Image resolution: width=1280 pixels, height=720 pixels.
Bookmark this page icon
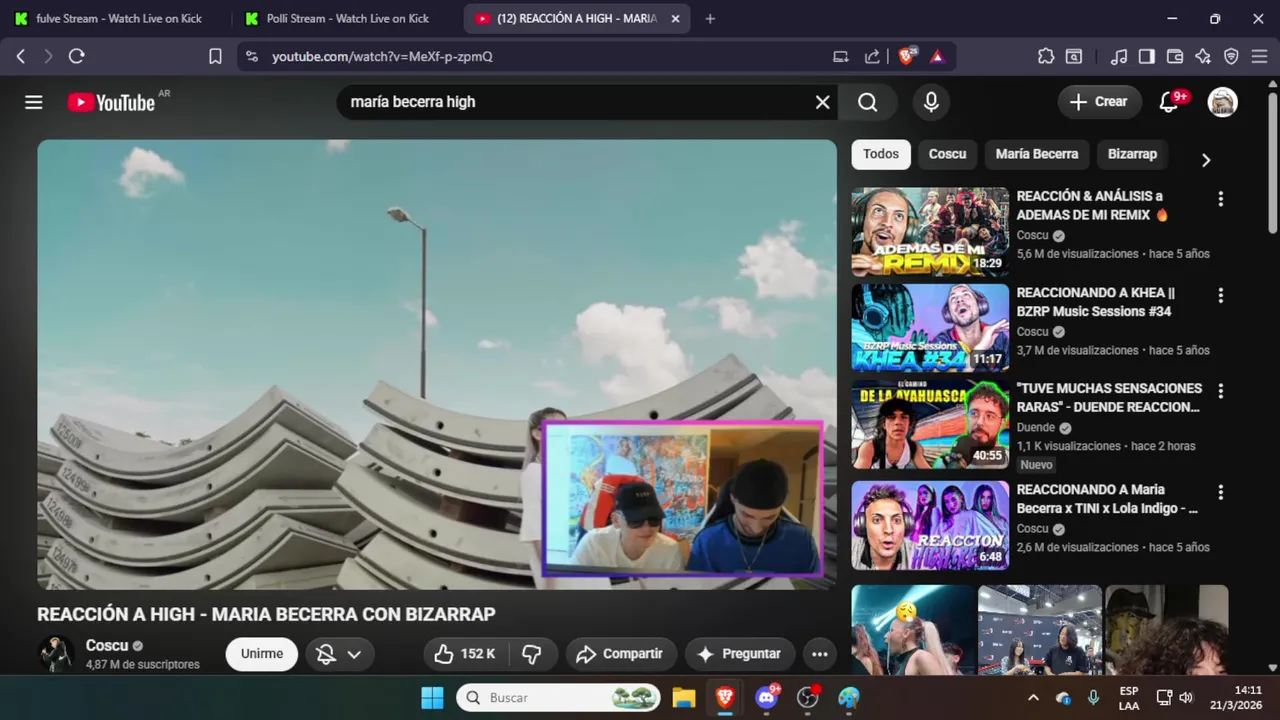tap(215, 56)
